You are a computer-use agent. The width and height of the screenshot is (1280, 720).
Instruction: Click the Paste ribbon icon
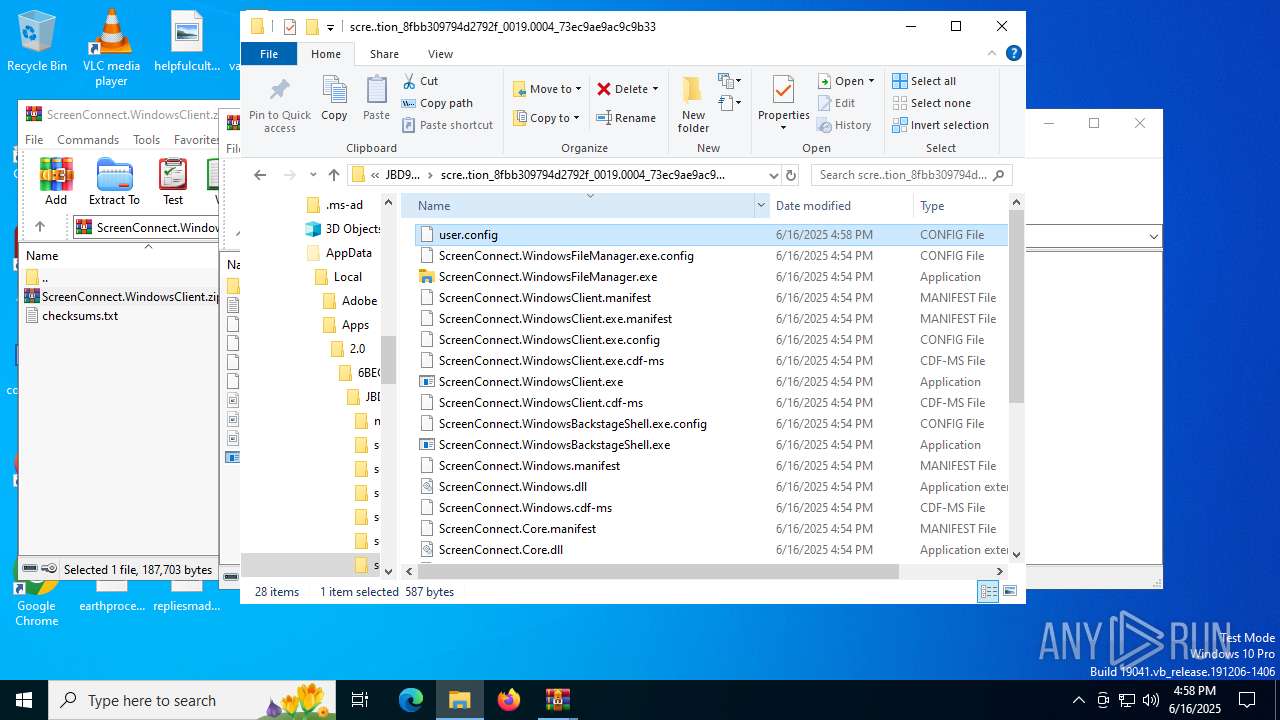[x=376, y=100]
